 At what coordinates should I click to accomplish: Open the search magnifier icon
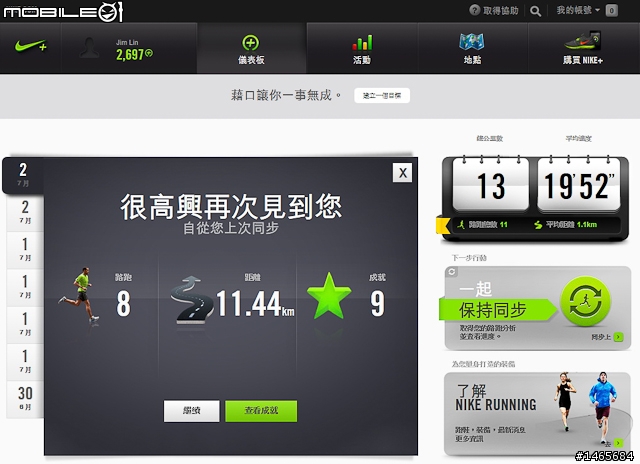pyautogui.click(x=536, y=11)
